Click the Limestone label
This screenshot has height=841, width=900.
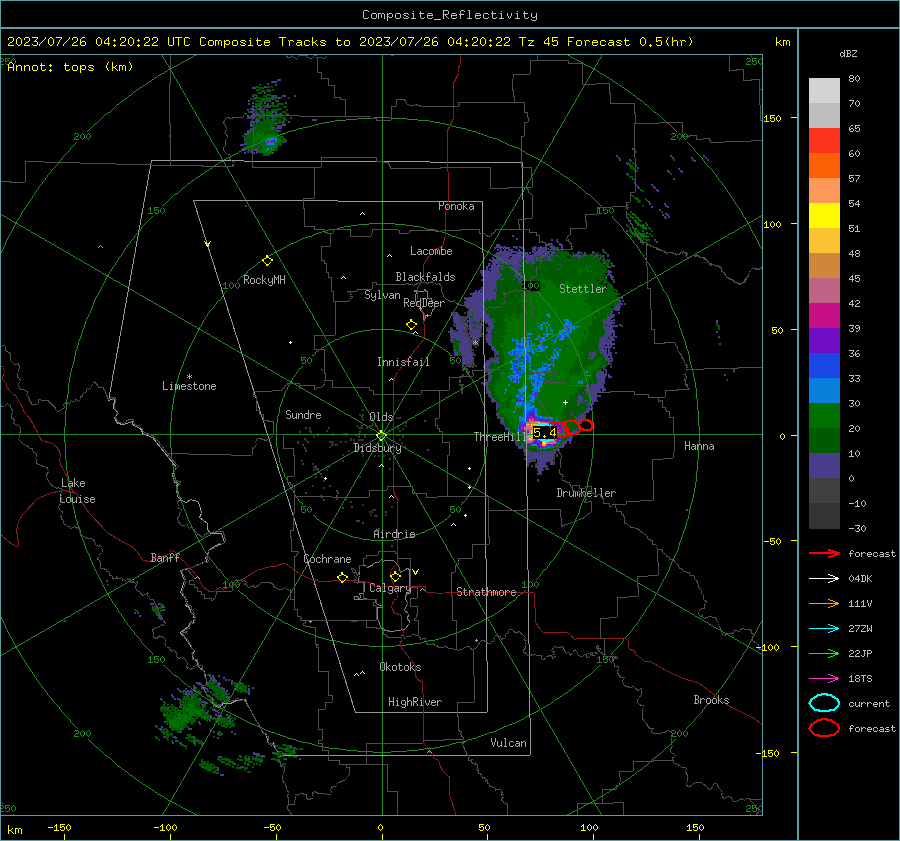(189, 386)
